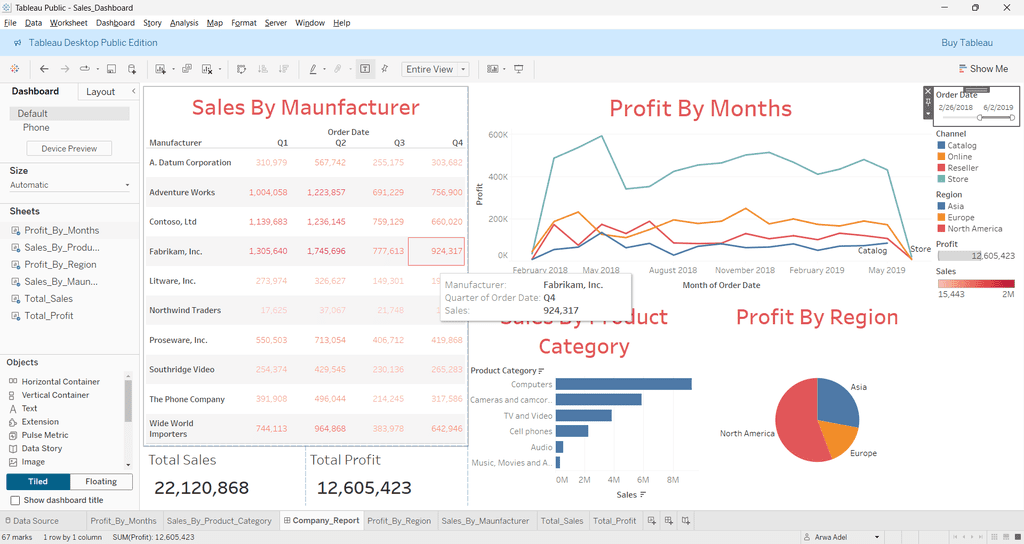
Task: Toggle North America region legend item
Action: pos(970,229)
